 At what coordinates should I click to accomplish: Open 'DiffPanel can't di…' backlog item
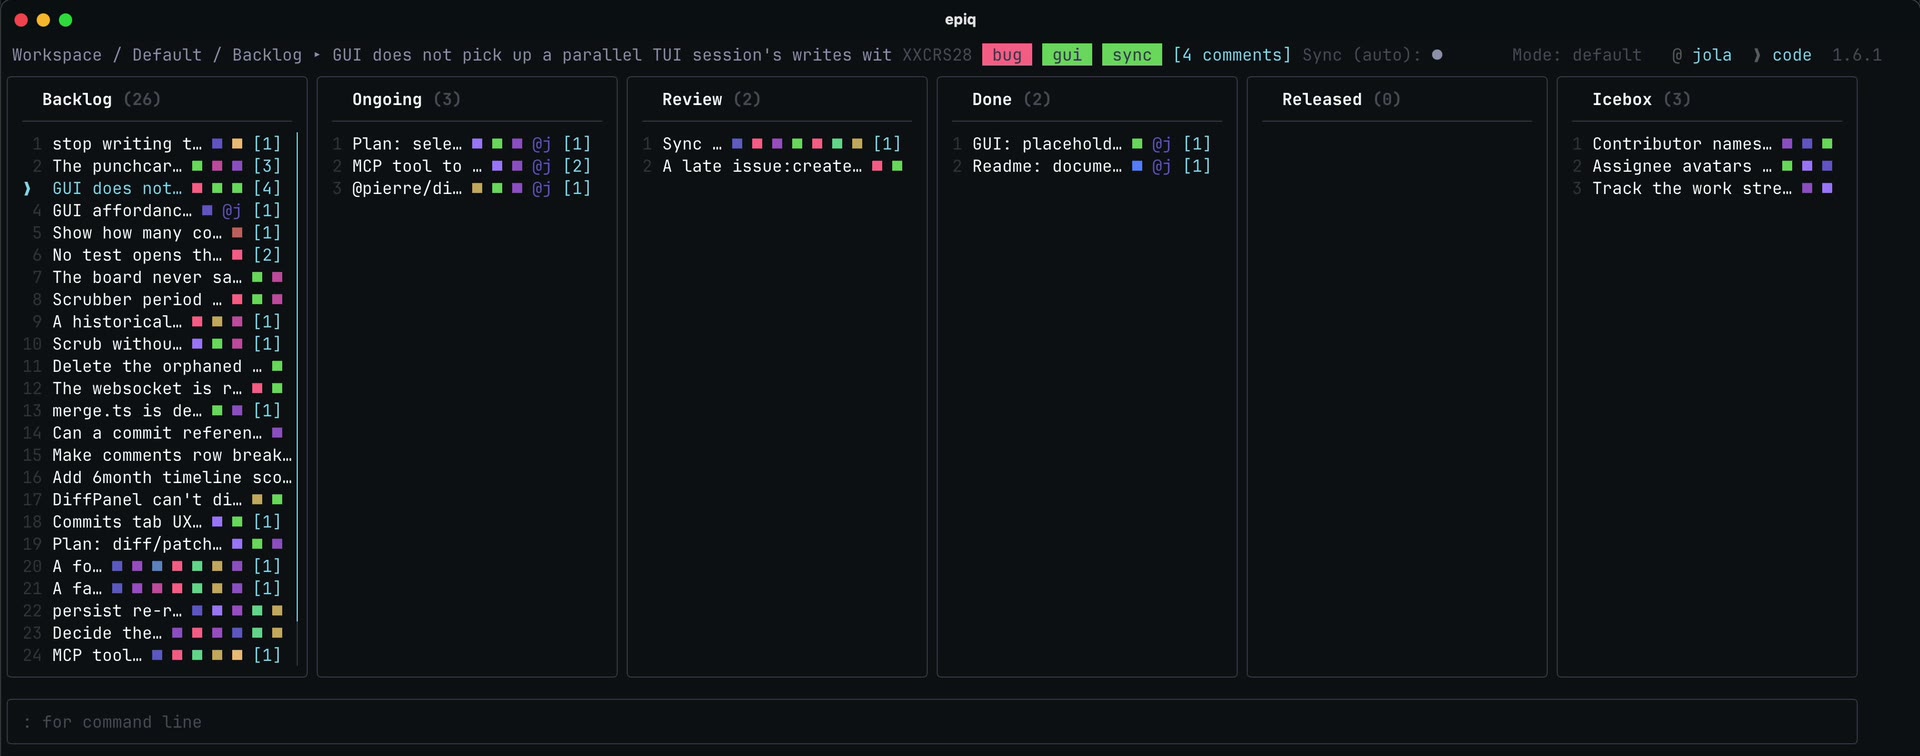(157, 499)
